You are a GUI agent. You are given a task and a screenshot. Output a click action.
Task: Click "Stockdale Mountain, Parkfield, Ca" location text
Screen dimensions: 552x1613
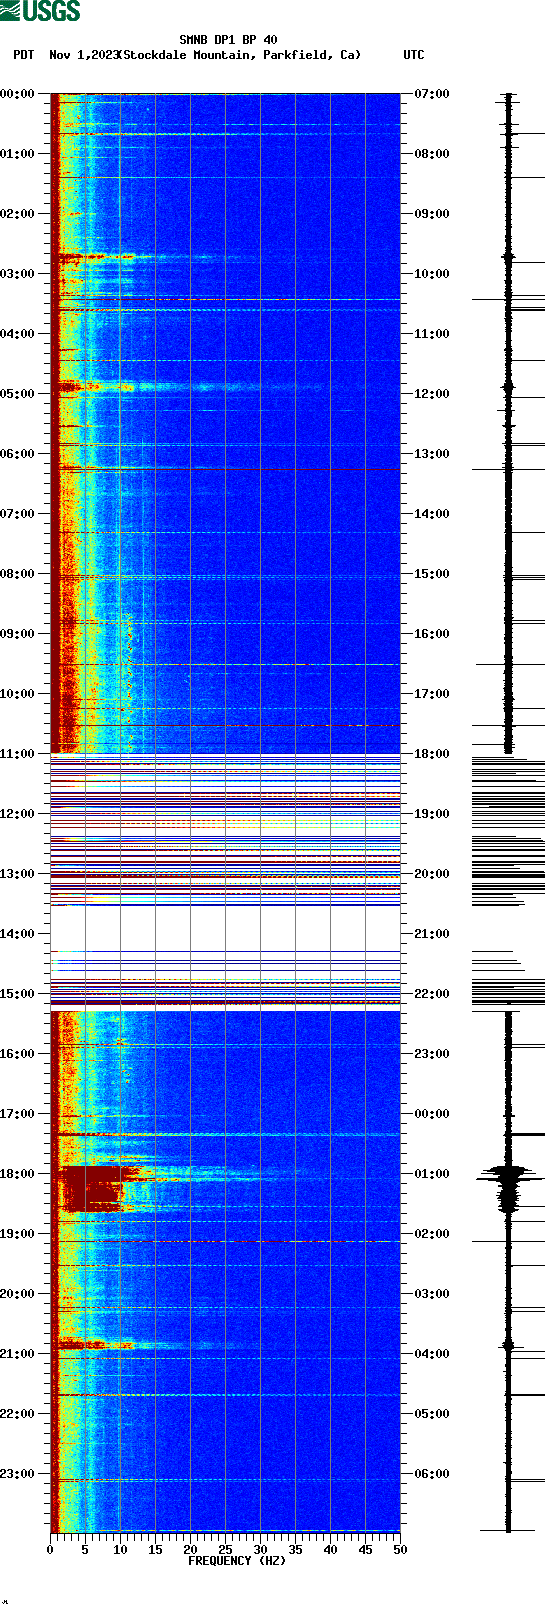pyautogui.click(x=239, y=55)
